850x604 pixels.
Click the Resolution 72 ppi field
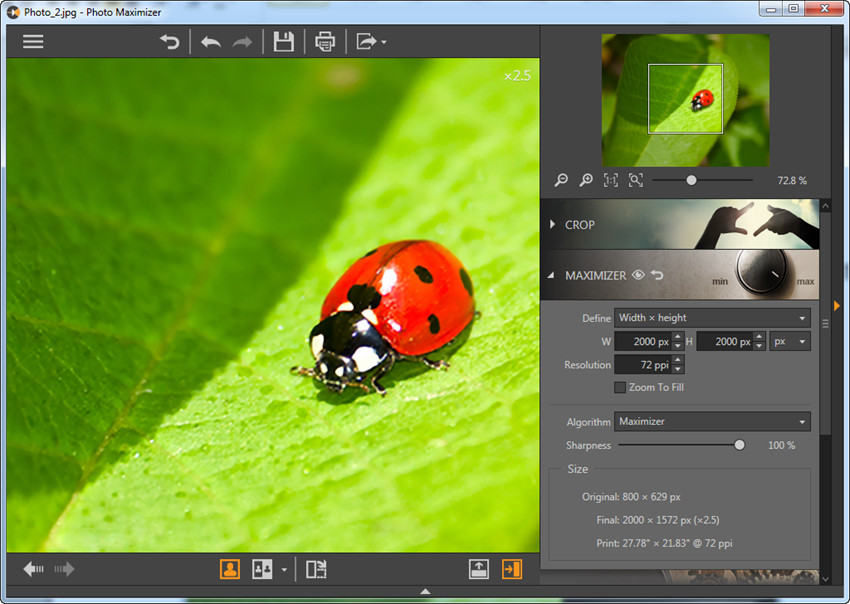pyautogui.click(x=643, y=365)
